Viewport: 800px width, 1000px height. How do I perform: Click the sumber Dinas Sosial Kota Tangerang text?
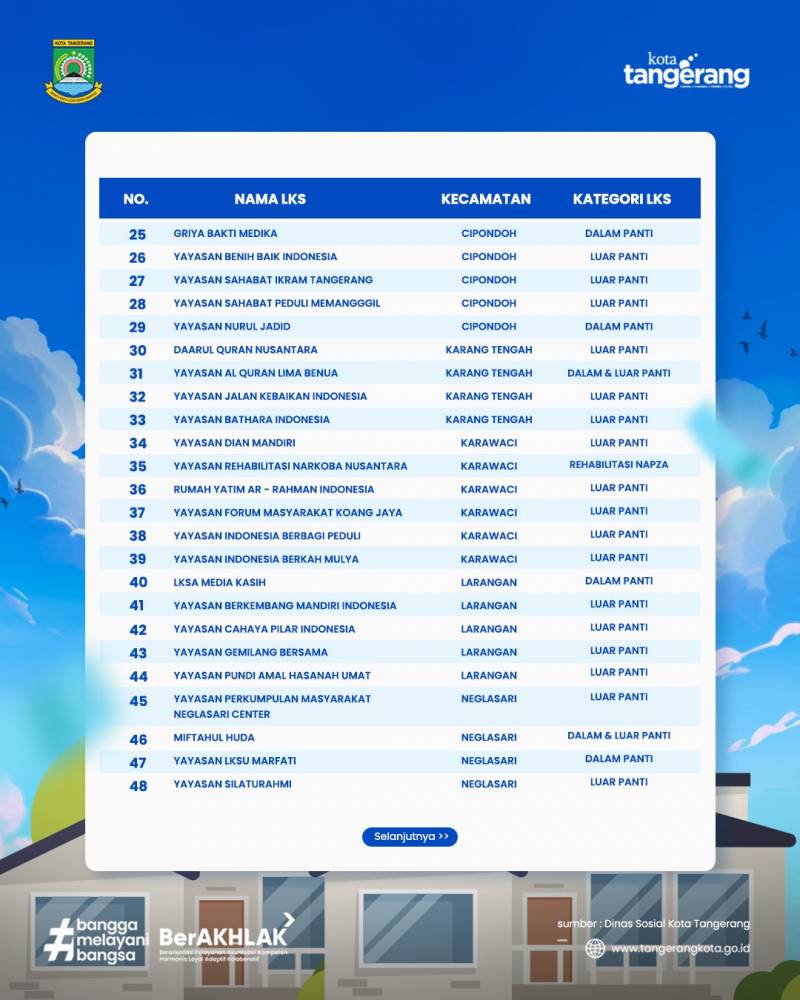click(x=653, y=923)
